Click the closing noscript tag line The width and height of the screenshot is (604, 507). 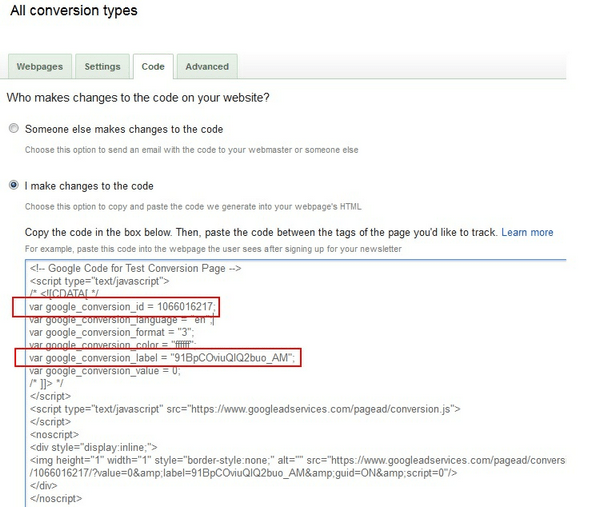click(56, 498)
